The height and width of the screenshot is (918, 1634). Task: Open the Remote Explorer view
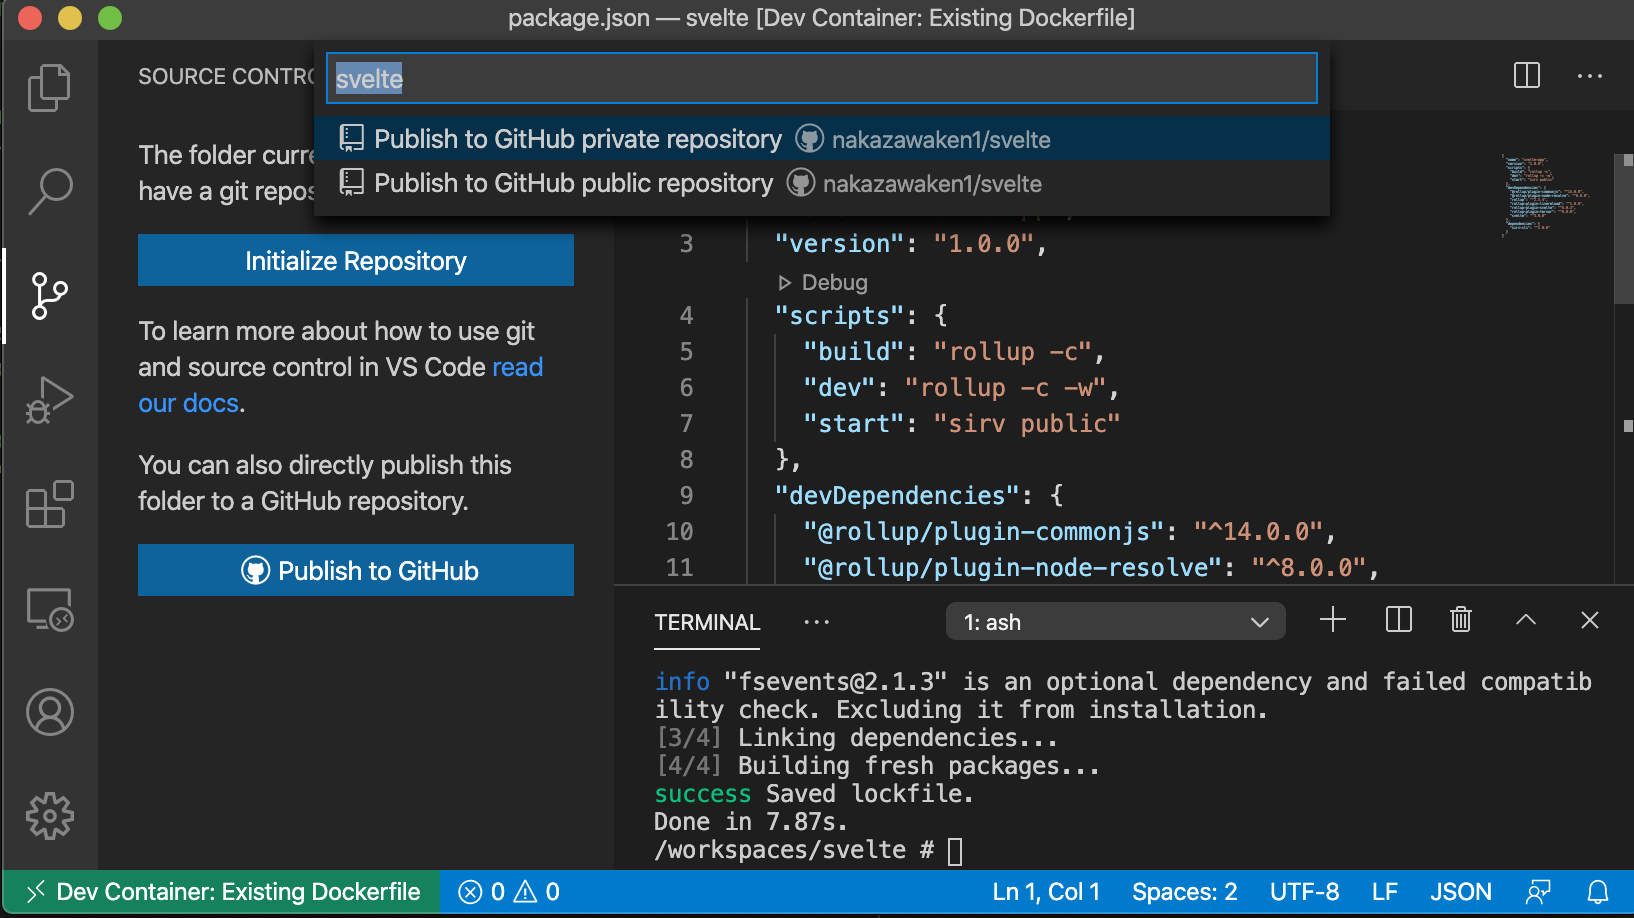tap(49, 608)
